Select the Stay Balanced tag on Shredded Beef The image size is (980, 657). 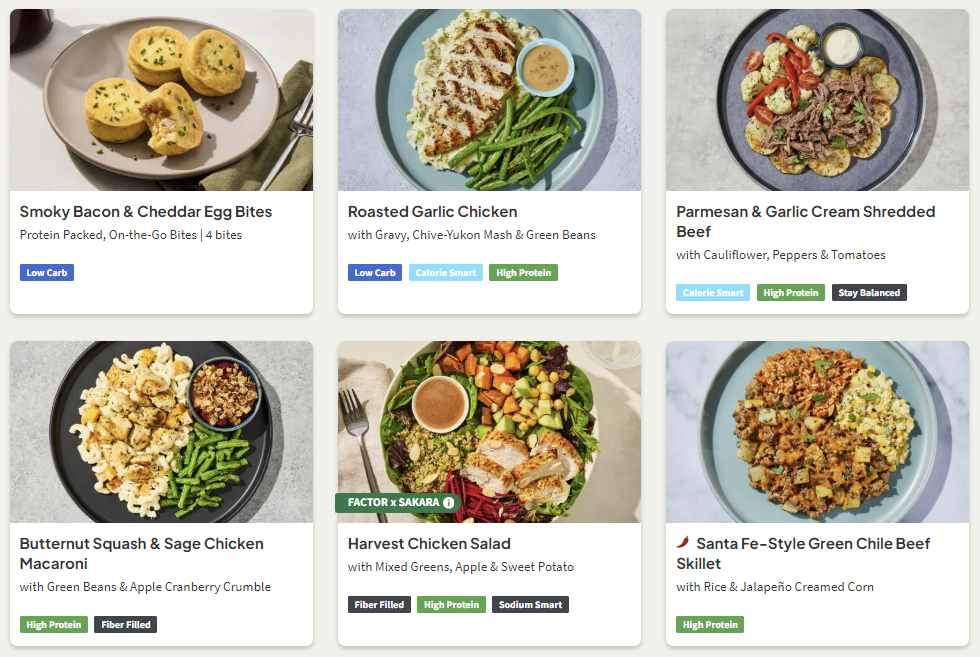(869, 293)
